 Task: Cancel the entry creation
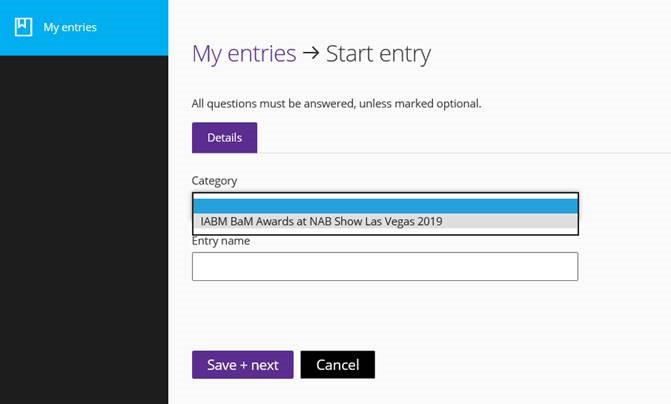click(x=337, y=365)
